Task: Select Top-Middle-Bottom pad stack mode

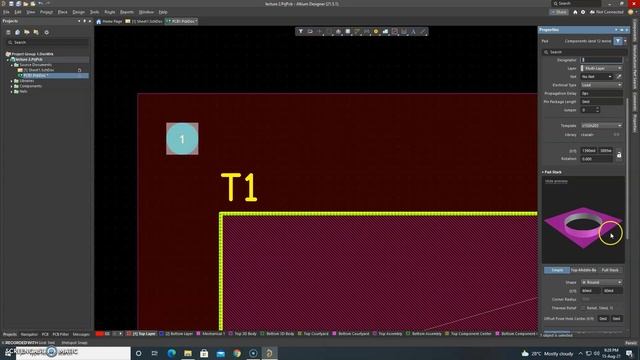Action: click(583, 270)
